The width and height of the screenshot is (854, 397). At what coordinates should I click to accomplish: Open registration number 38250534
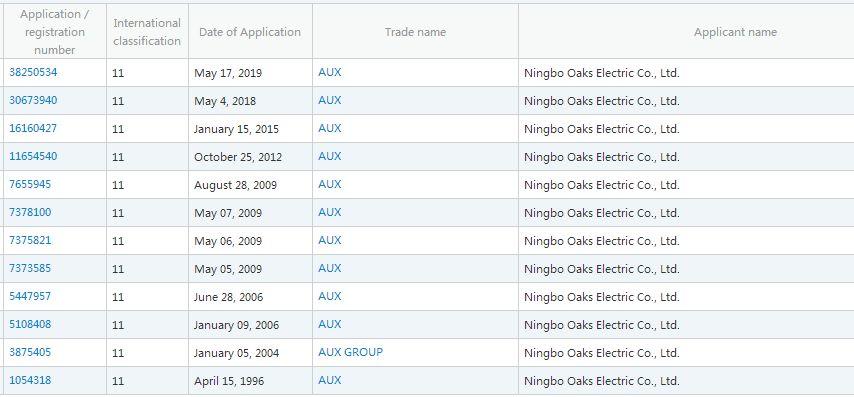(x=33, y=72)
